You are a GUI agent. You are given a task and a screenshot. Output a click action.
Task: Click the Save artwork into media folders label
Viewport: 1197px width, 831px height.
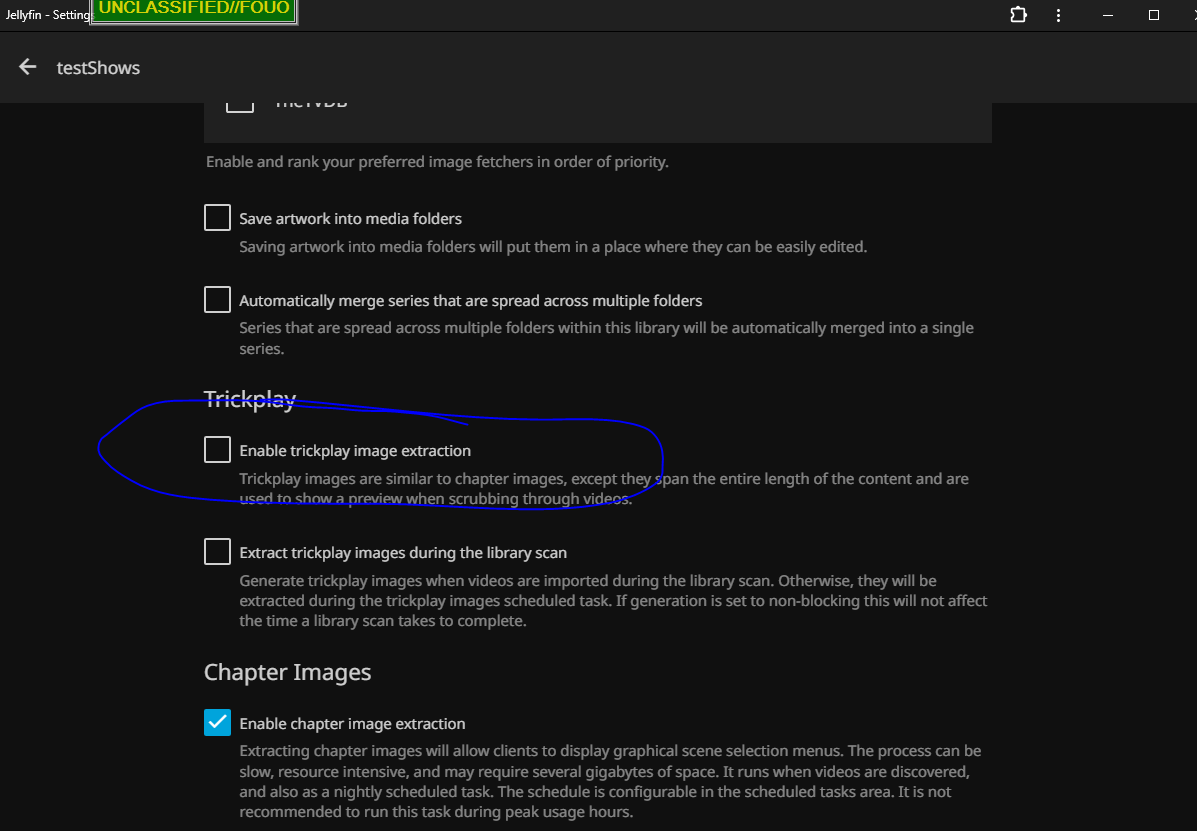[x=350, y=219]
